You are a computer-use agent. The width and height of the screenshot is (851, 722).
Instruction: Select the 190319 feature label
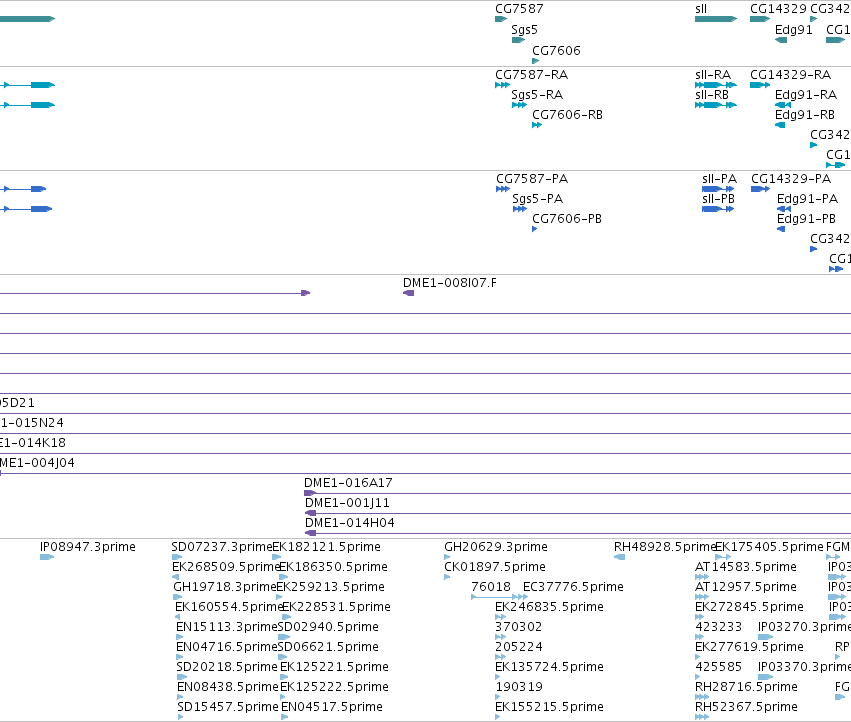tap(518, 687)
